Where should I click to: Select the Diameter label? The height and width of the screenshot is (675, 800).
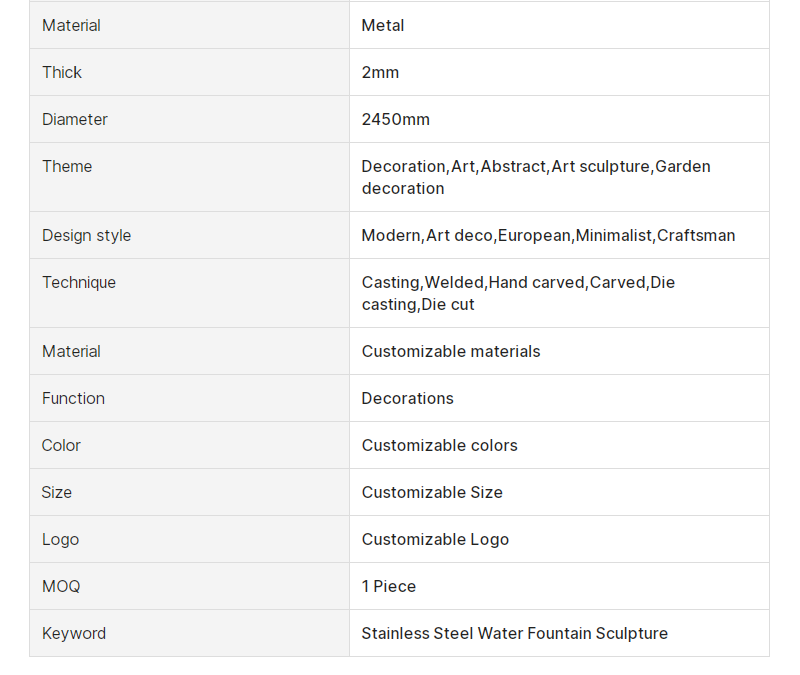pyautogui.click(x=74, y=119)
